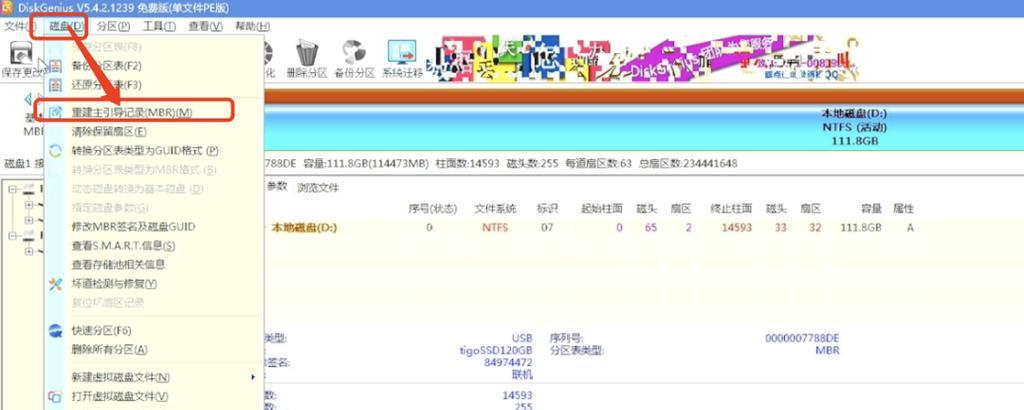Choose 坏道检测与修复(Y) menu entry
Viewport: 1024px width, 410px height.
[114, 284]
